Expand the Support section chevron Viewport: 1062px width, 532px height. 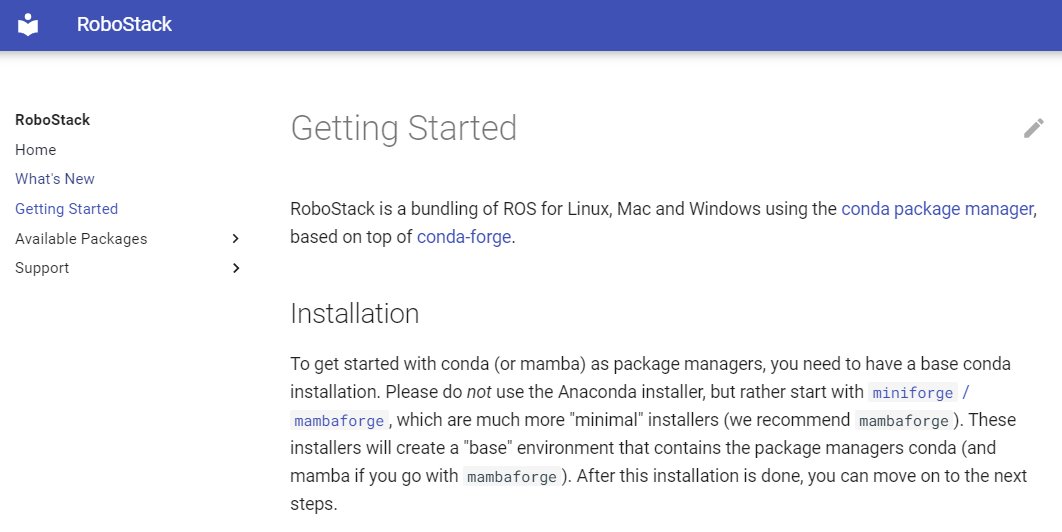click(x=236, y=268)
